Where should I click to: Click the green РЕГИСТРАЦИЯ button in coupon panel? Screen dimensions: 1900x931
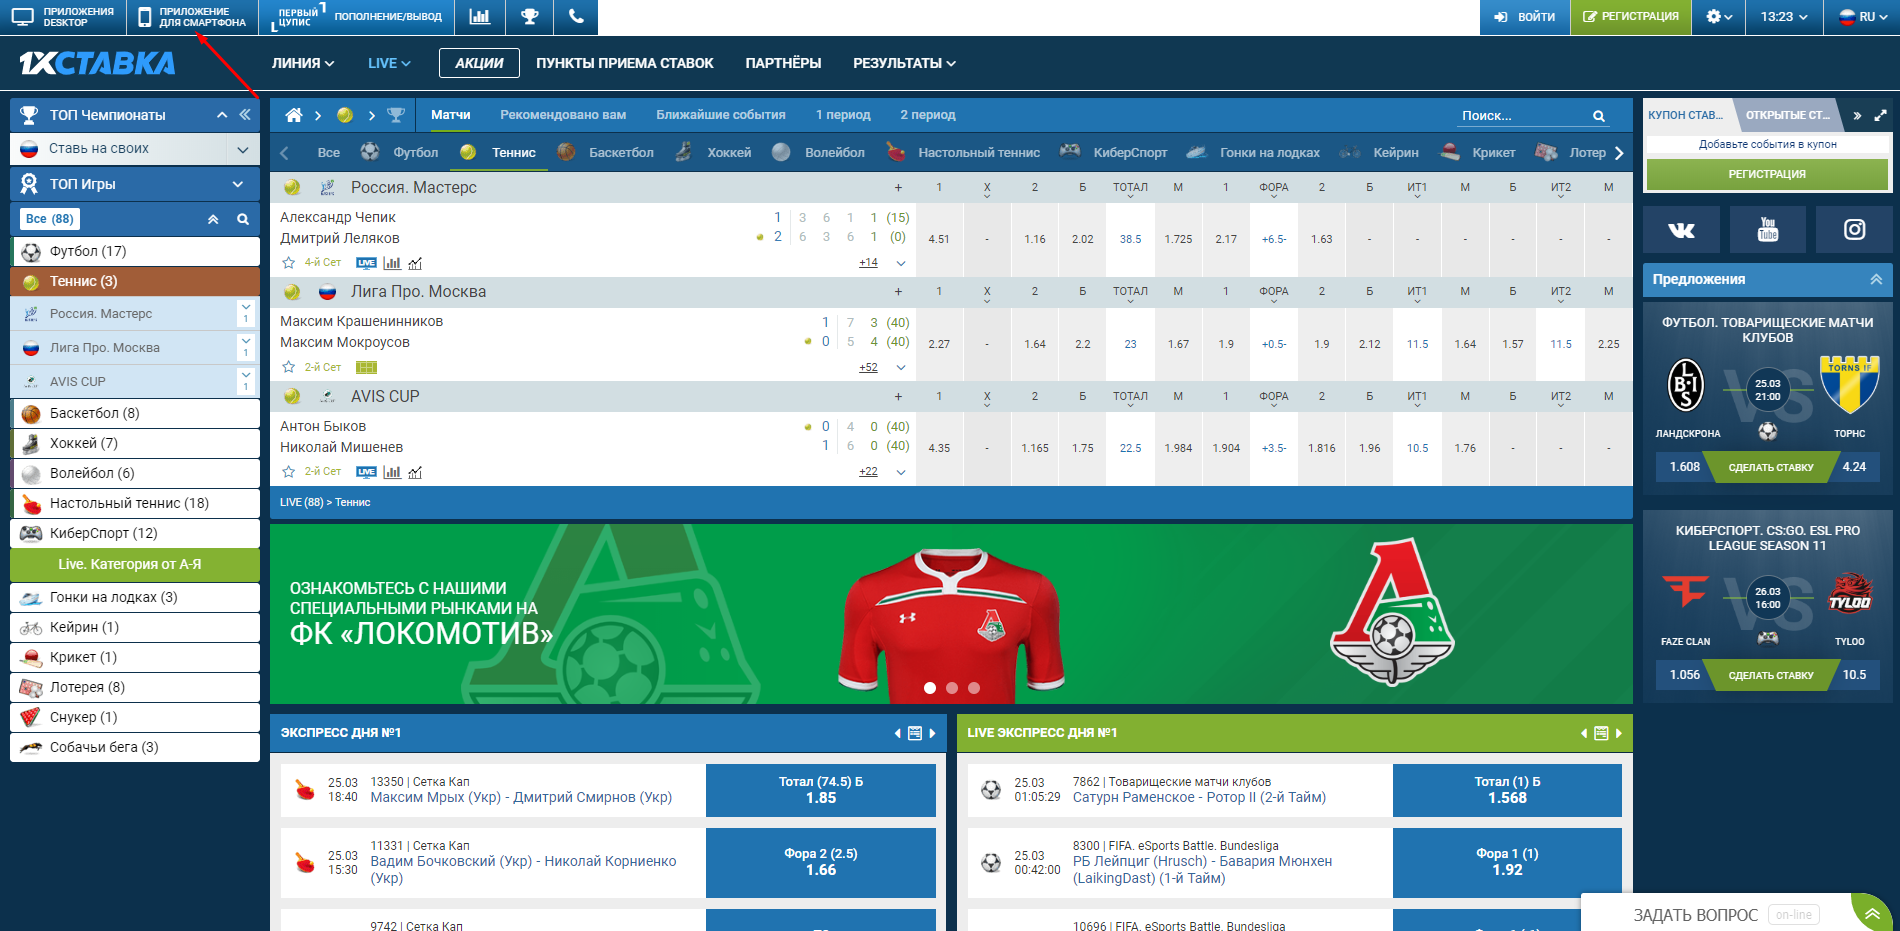(x=1767, y=174)
